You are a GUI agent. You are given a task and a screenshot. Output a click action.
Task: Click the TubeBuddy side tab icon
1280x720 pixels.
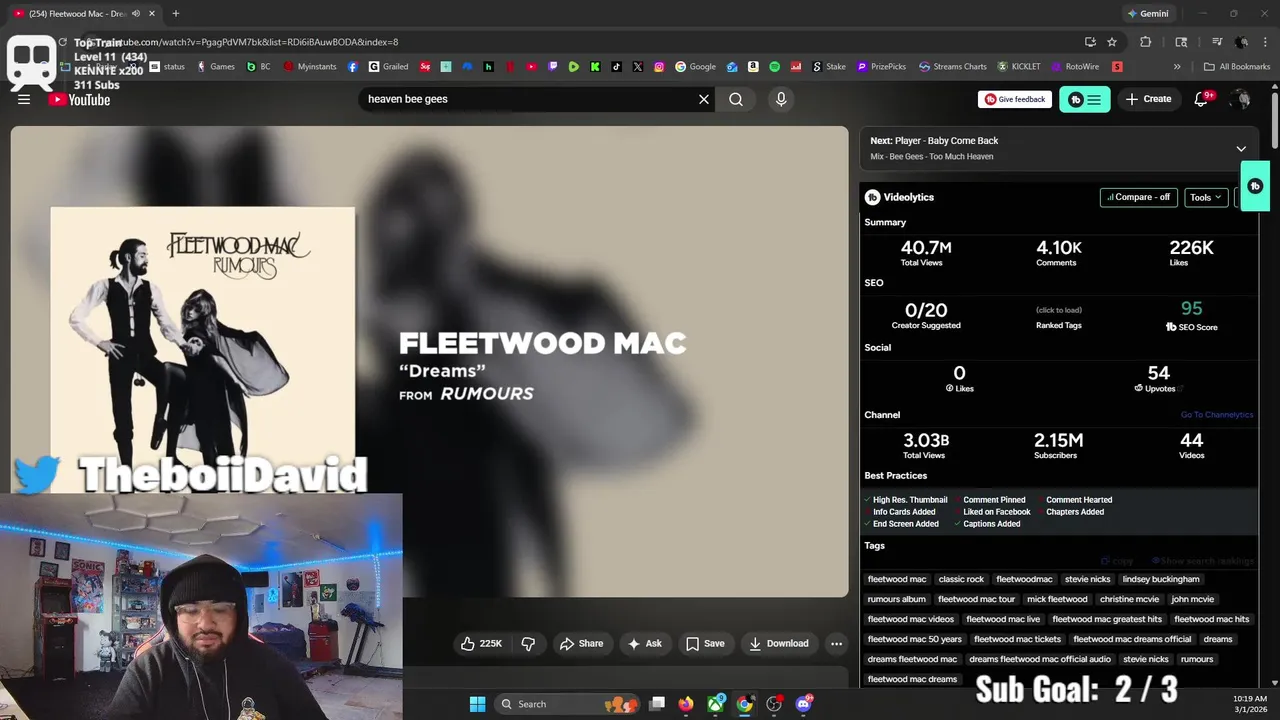[1255, 186]
